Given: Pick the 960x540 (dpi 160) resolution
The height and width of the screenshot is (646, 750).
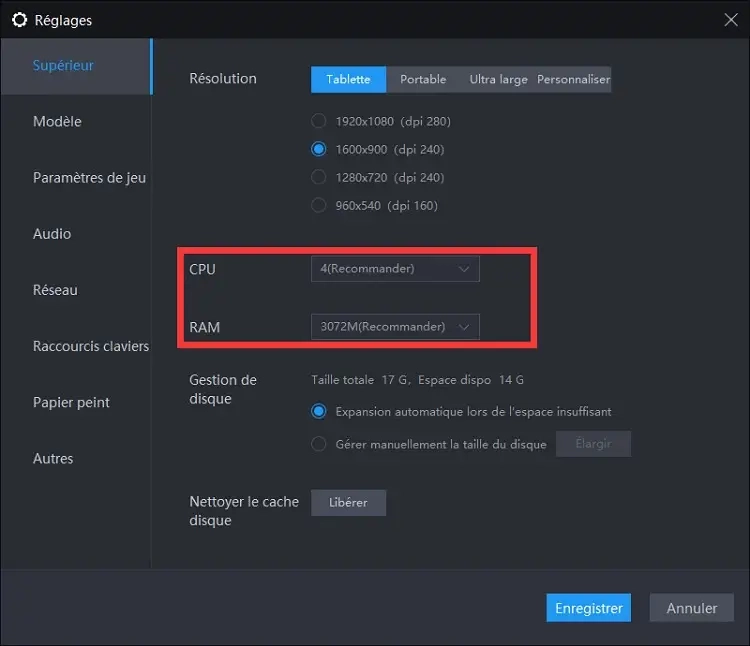Looking at the screenshot, I should [x=319, y=205].
